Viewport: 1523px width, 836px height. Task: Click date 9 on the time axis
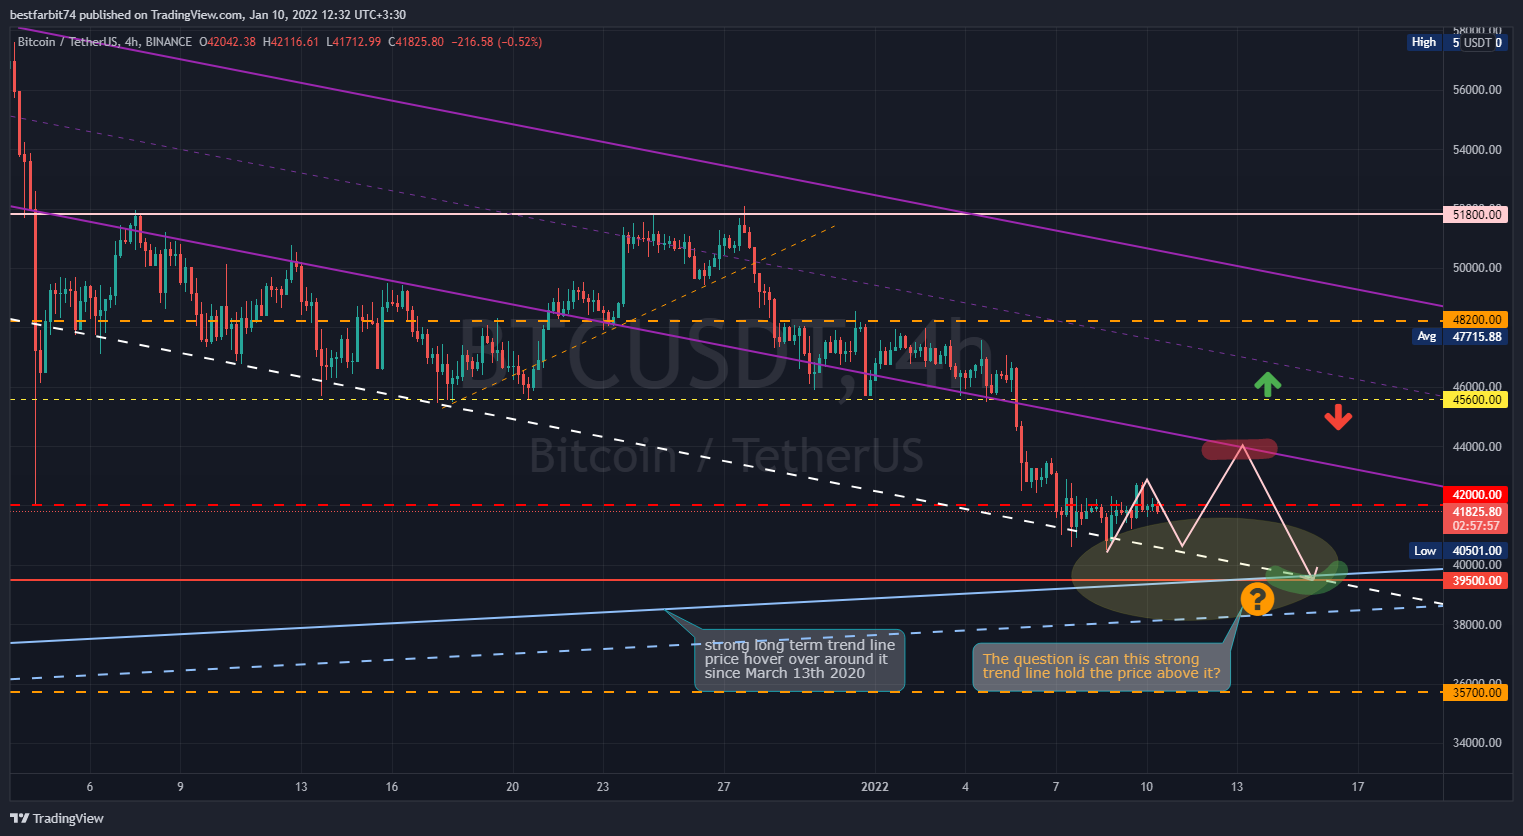pos(180,787)
